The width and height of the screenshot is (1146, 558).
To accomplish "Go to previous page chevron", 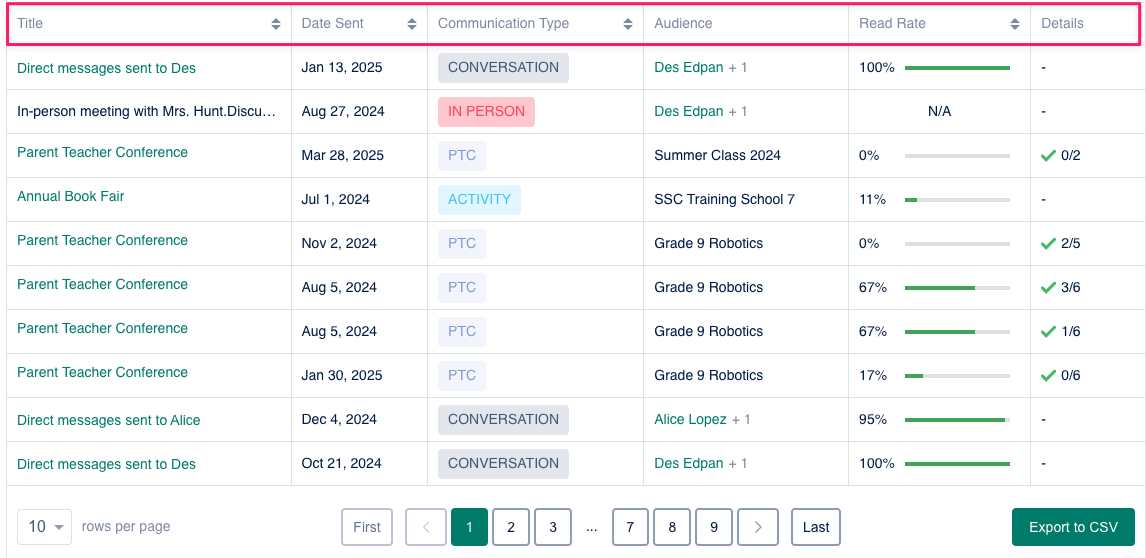I will 426,527.
